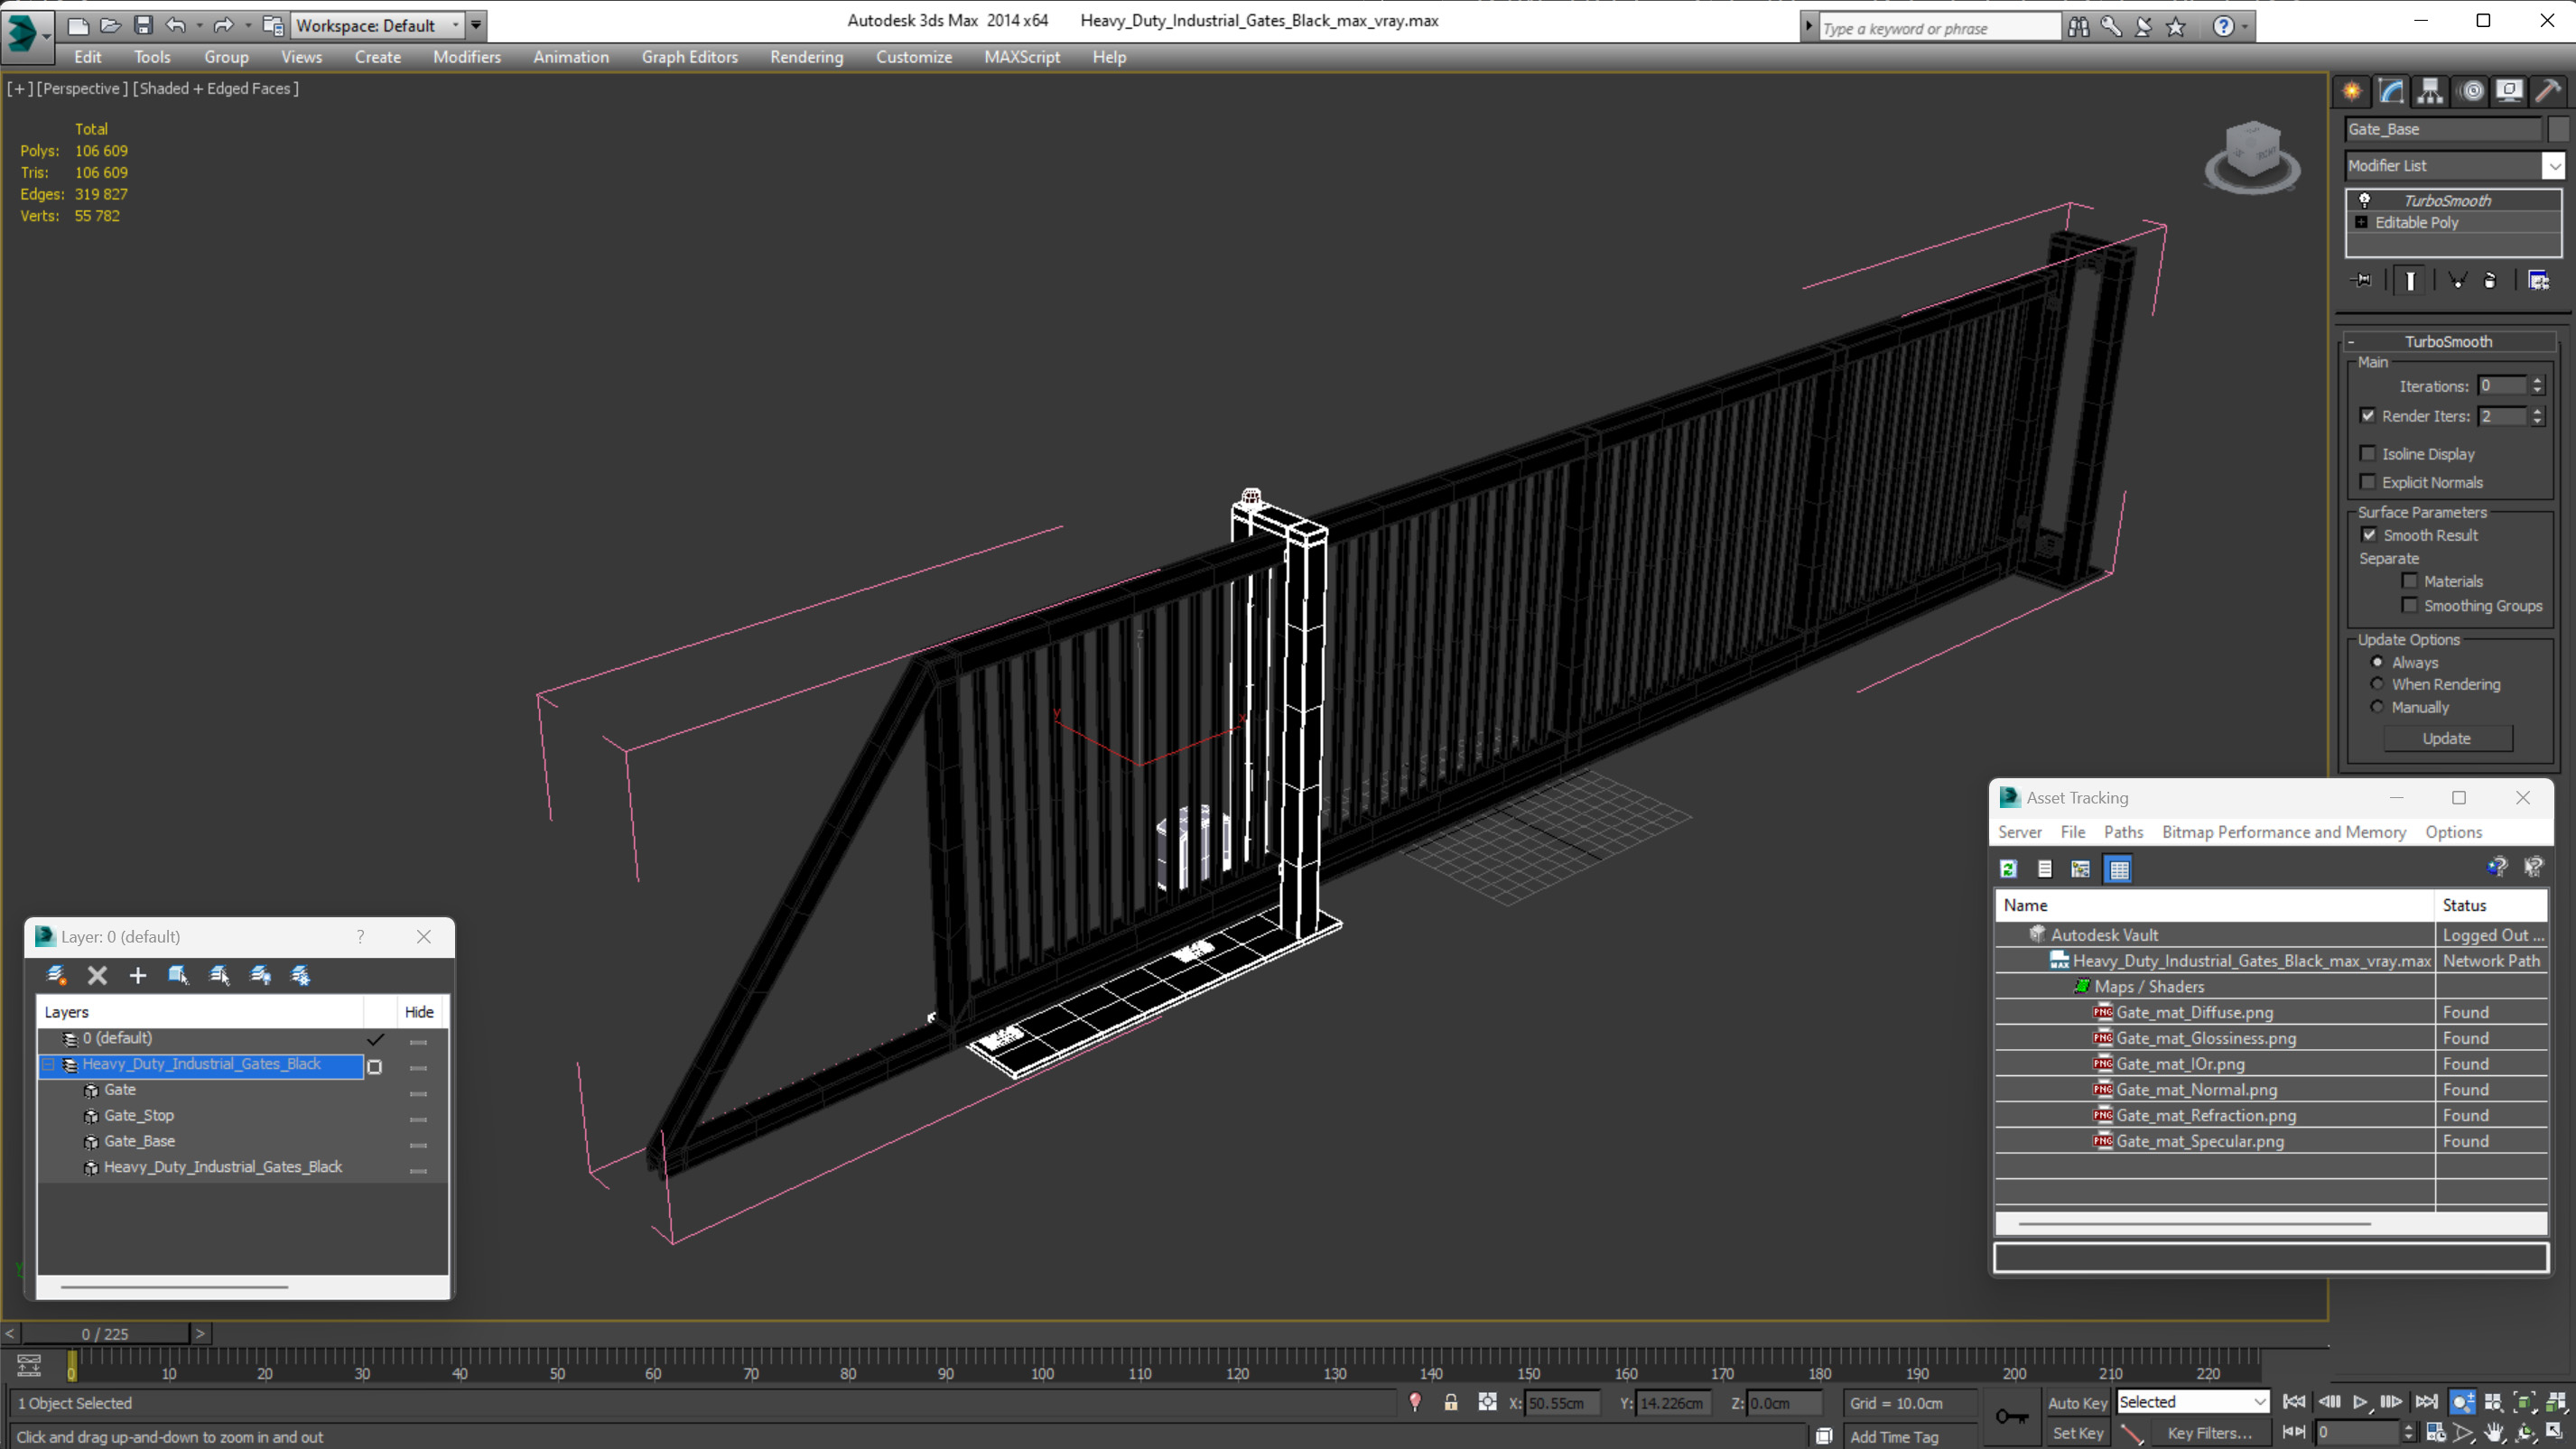The image size is (2576, 1449).
Task: Select the Gate_Base layer in layers panel
Action: pyautogui.click(x=140, y=1139)
